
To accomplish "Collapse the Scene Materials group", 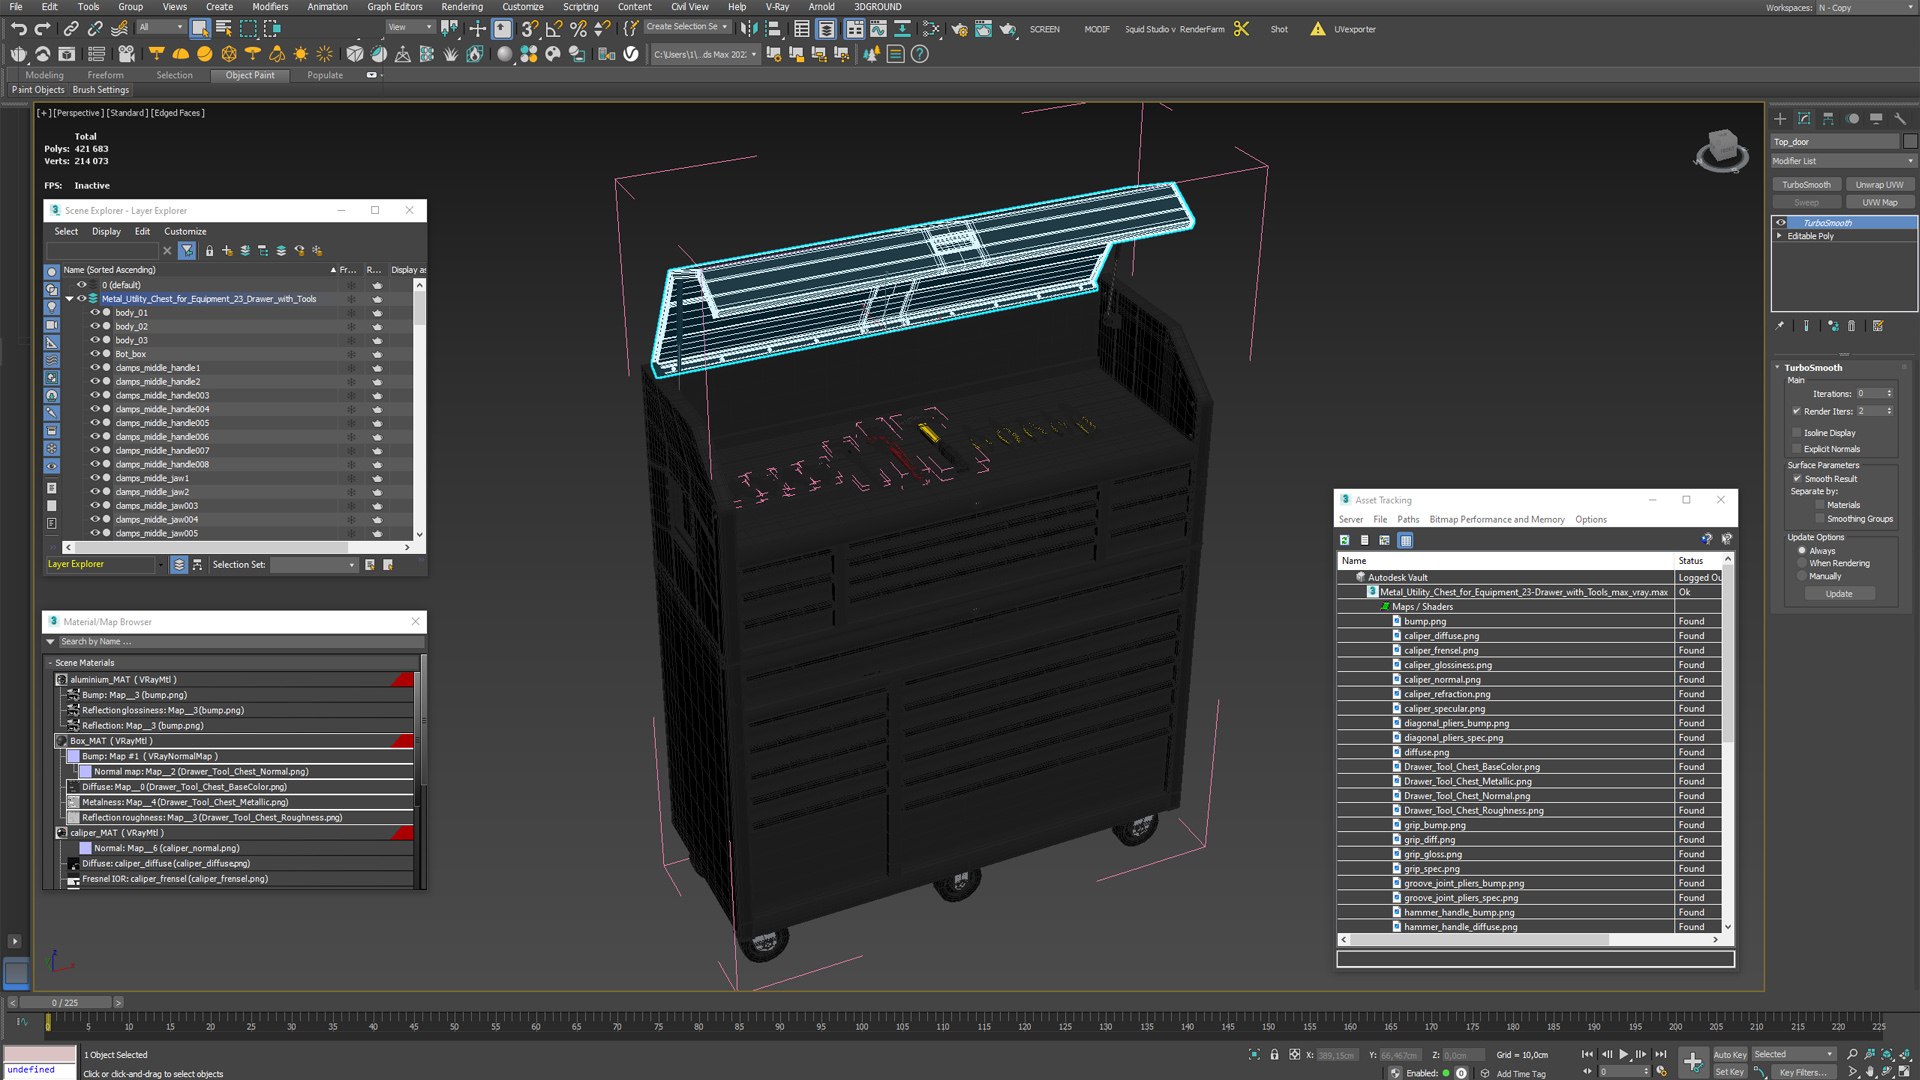I will tap(50, 663).
